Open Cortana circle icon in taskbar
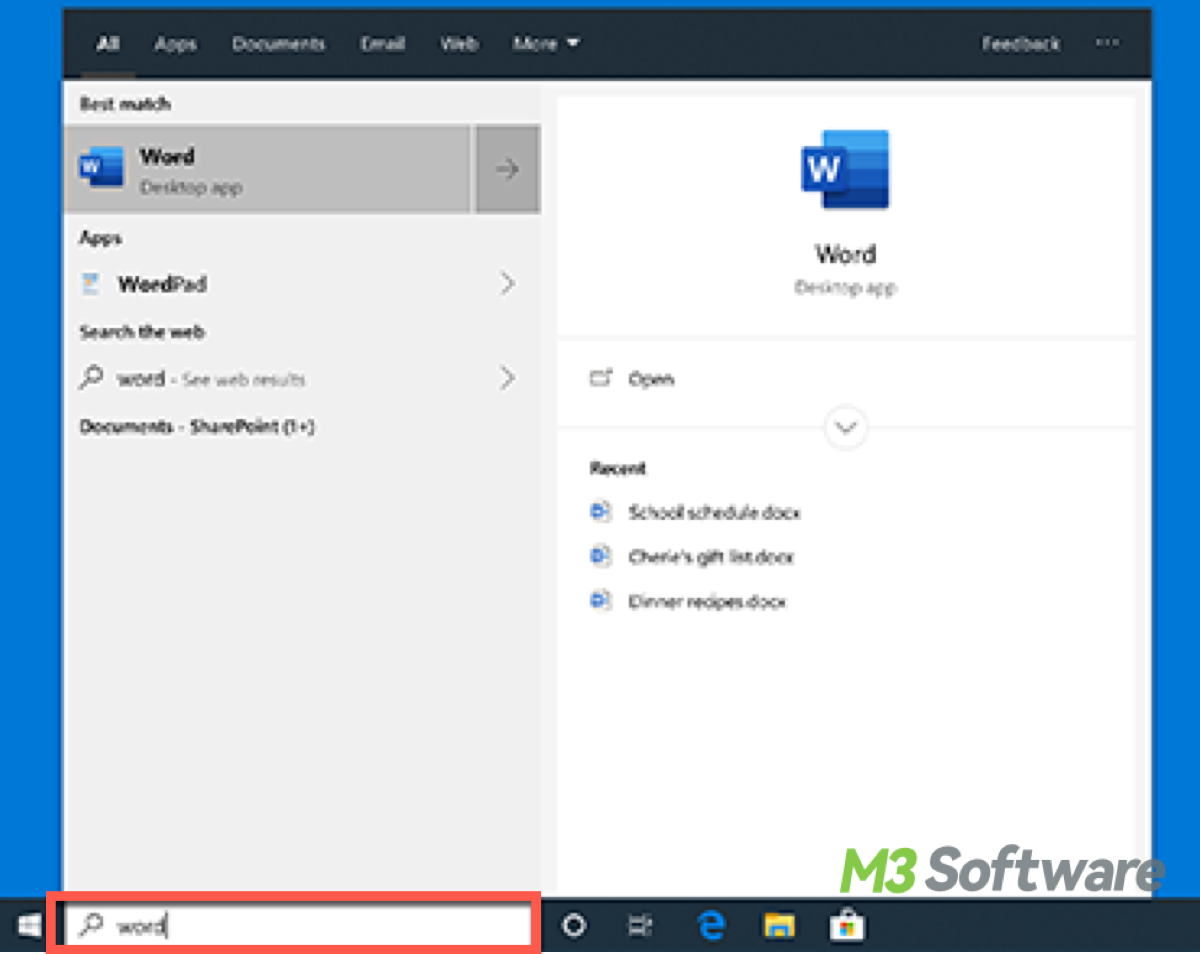1200x954 pixels. point(574,927)
